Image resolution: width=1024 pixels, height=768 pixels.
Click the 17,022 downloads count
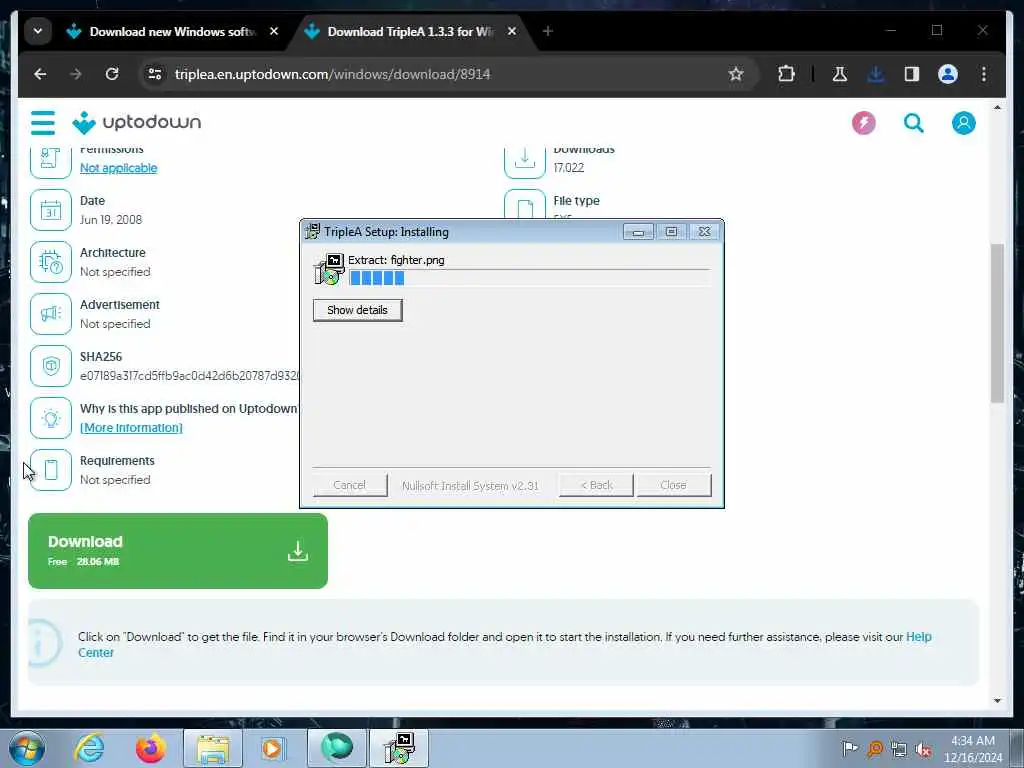coord(569,168)
